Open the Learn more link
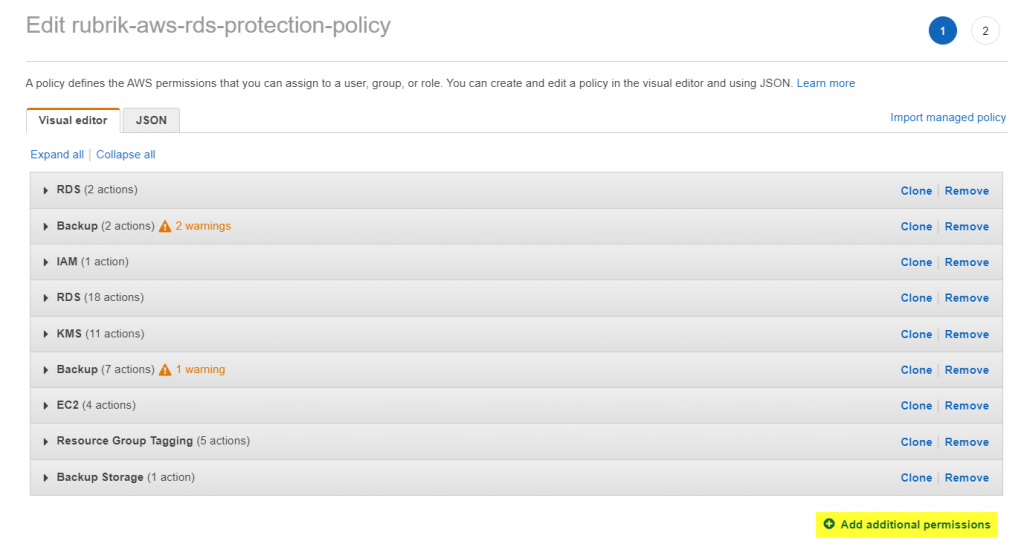 [x=825, y=83]
